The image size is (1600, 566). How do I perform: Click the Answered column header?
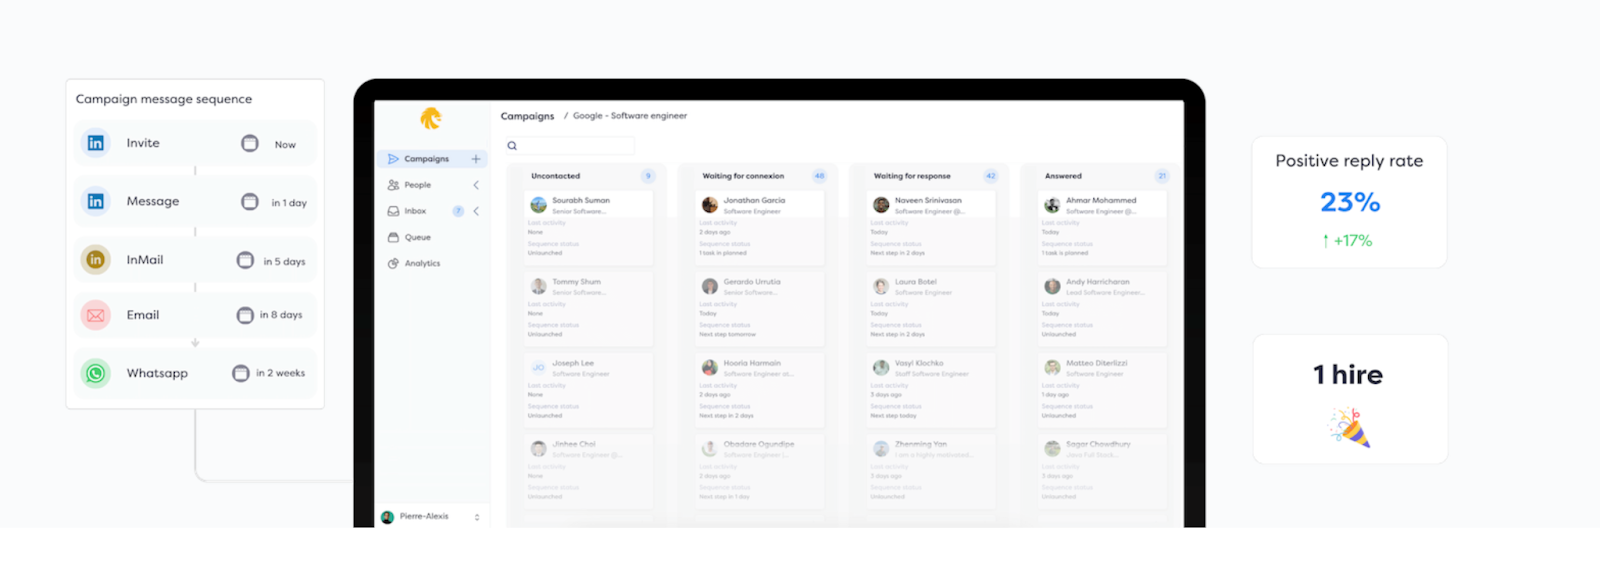coord(1063,176)
